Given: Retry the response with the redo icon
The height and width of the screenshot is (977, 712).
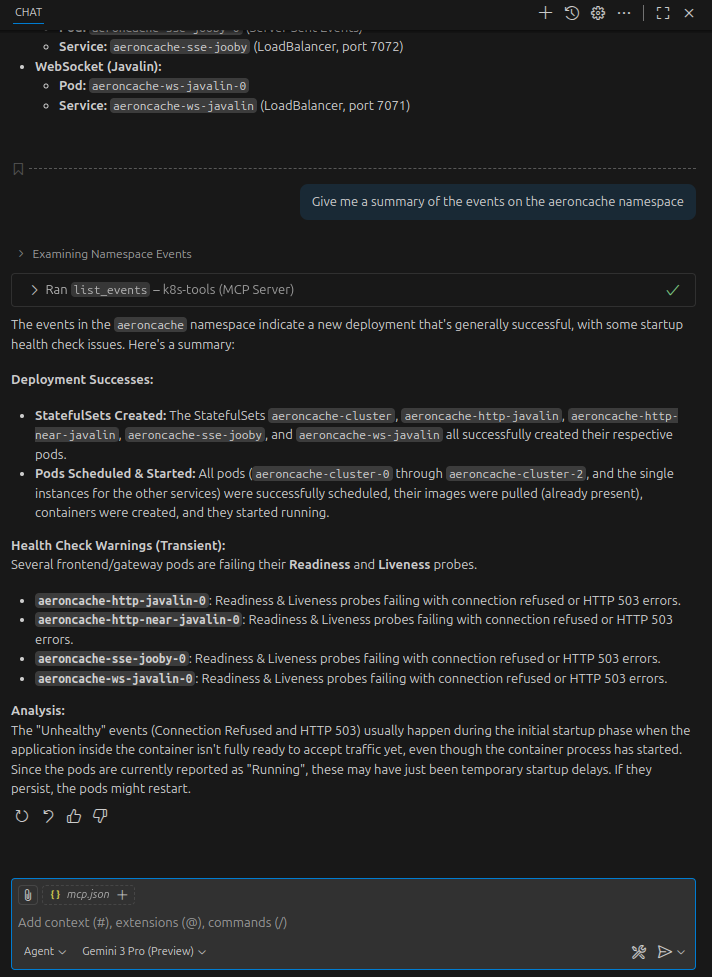Looking at the screenshot, I should pos(22,816).
